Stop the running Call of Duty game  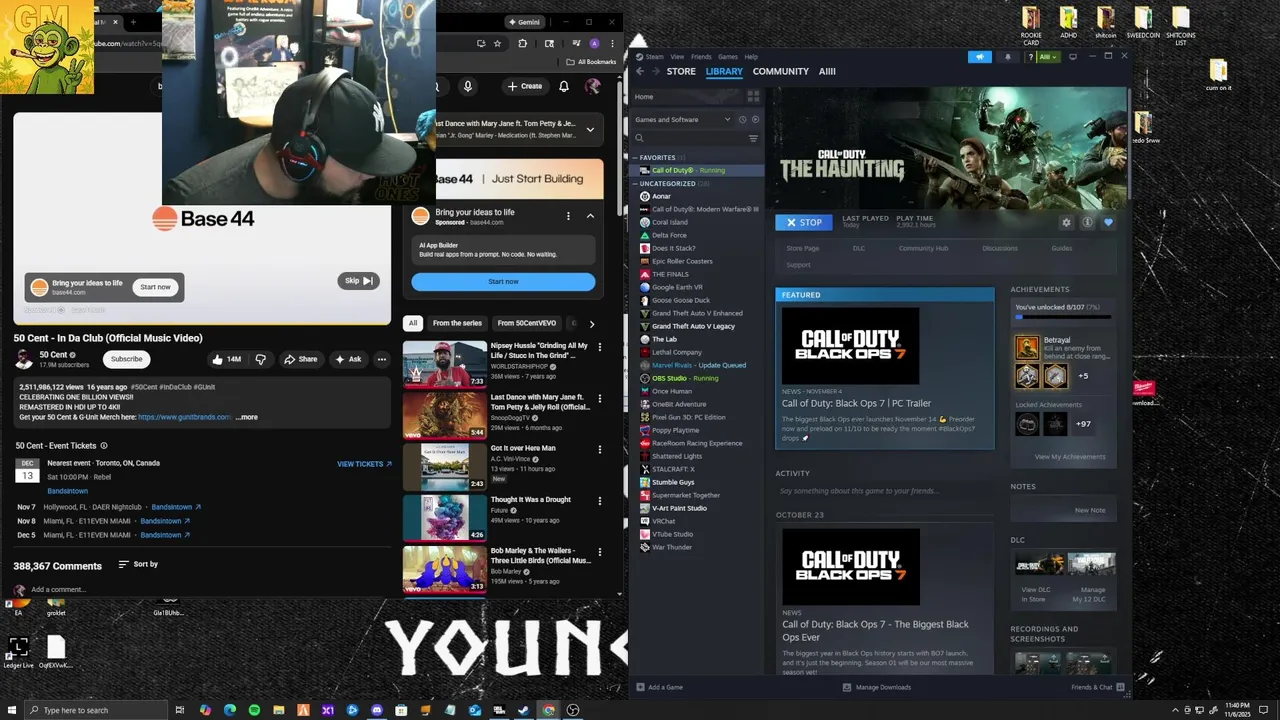[804, 223]
